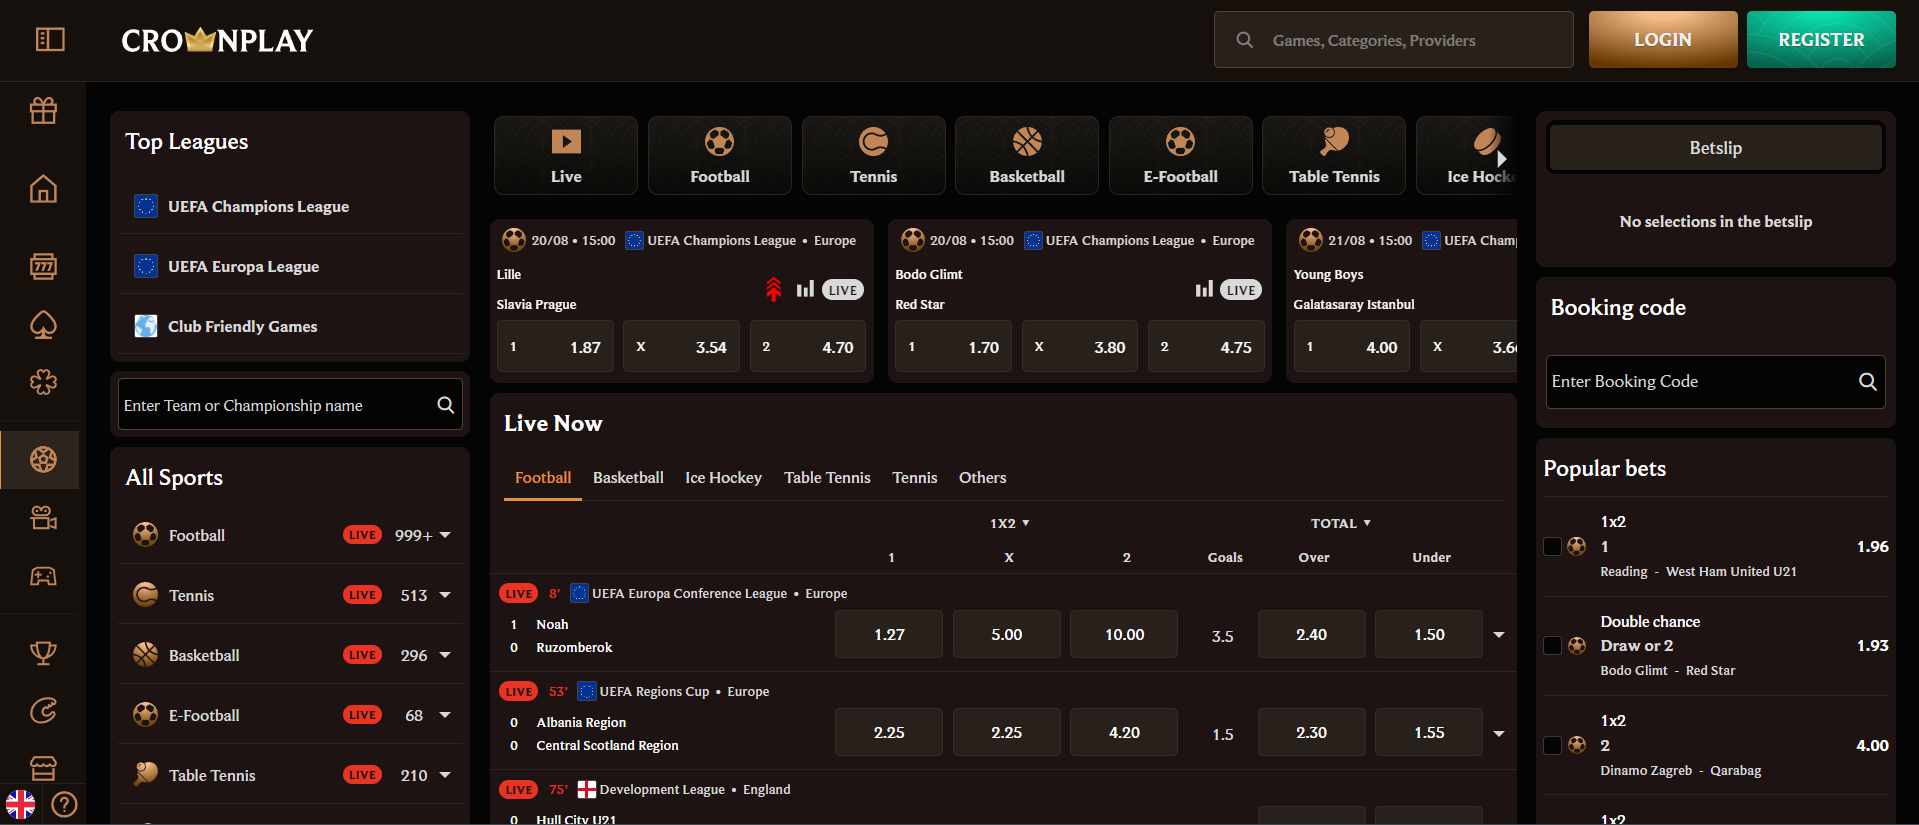Open the TOTAL market dropdown
Screen dimensions: 1919x825
click(x=1340, y=523)
